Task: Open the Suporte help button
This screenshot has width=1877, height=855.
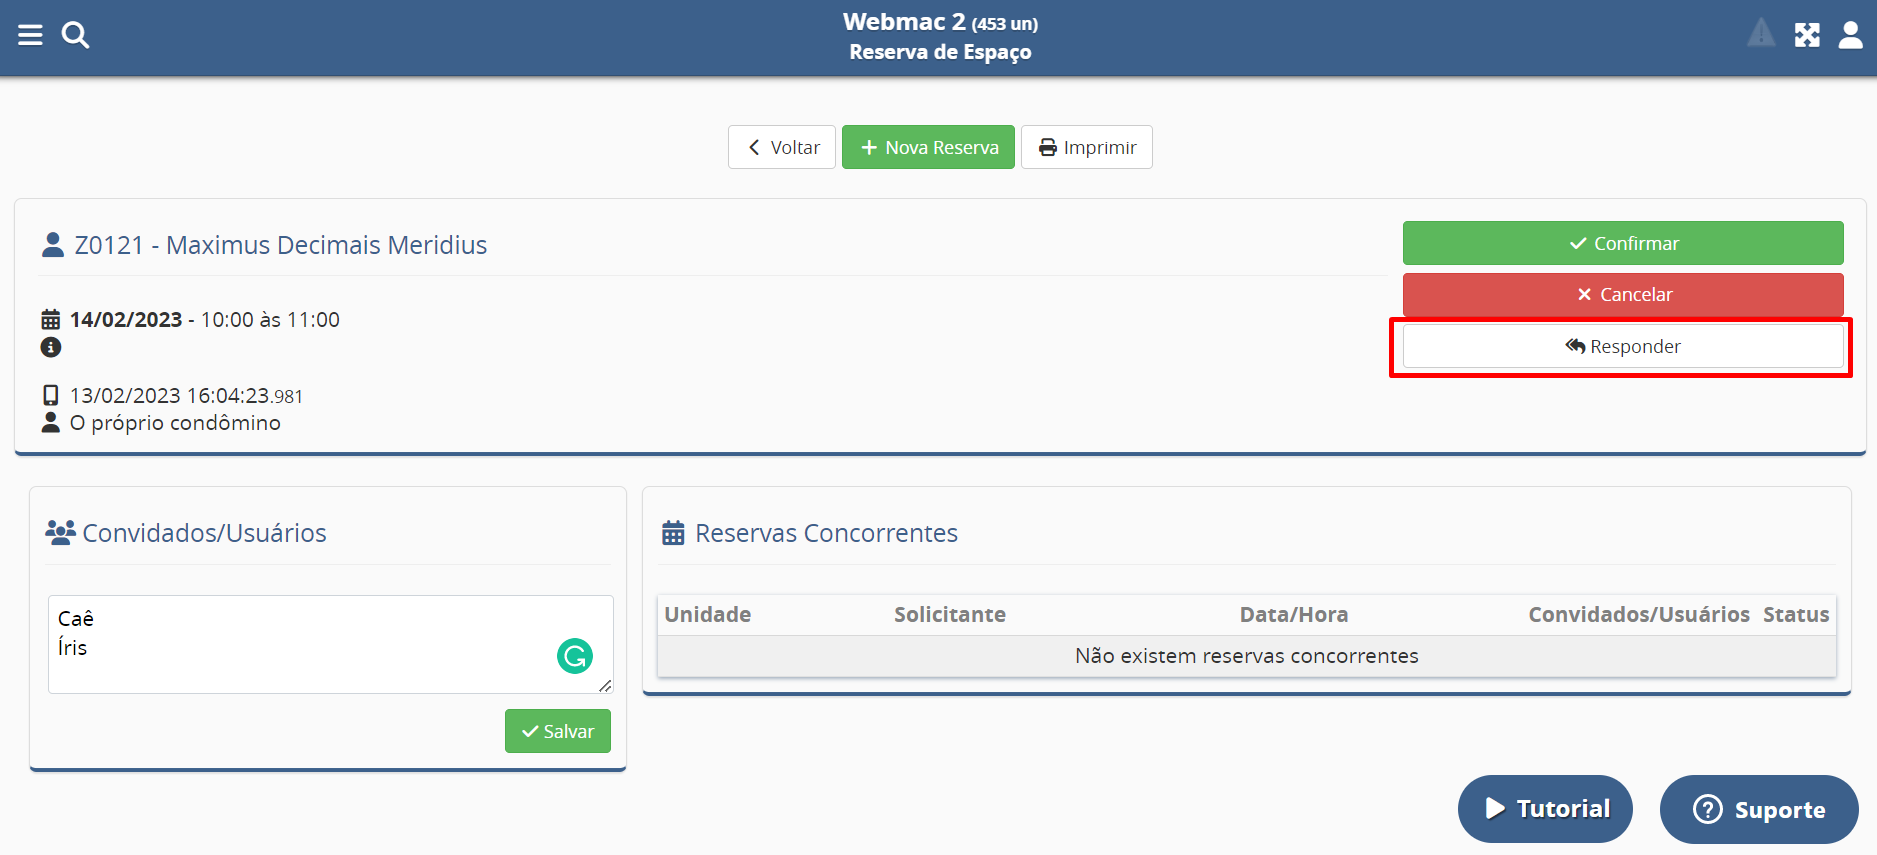Action: pyautogui.click(x=1758, y=810)
